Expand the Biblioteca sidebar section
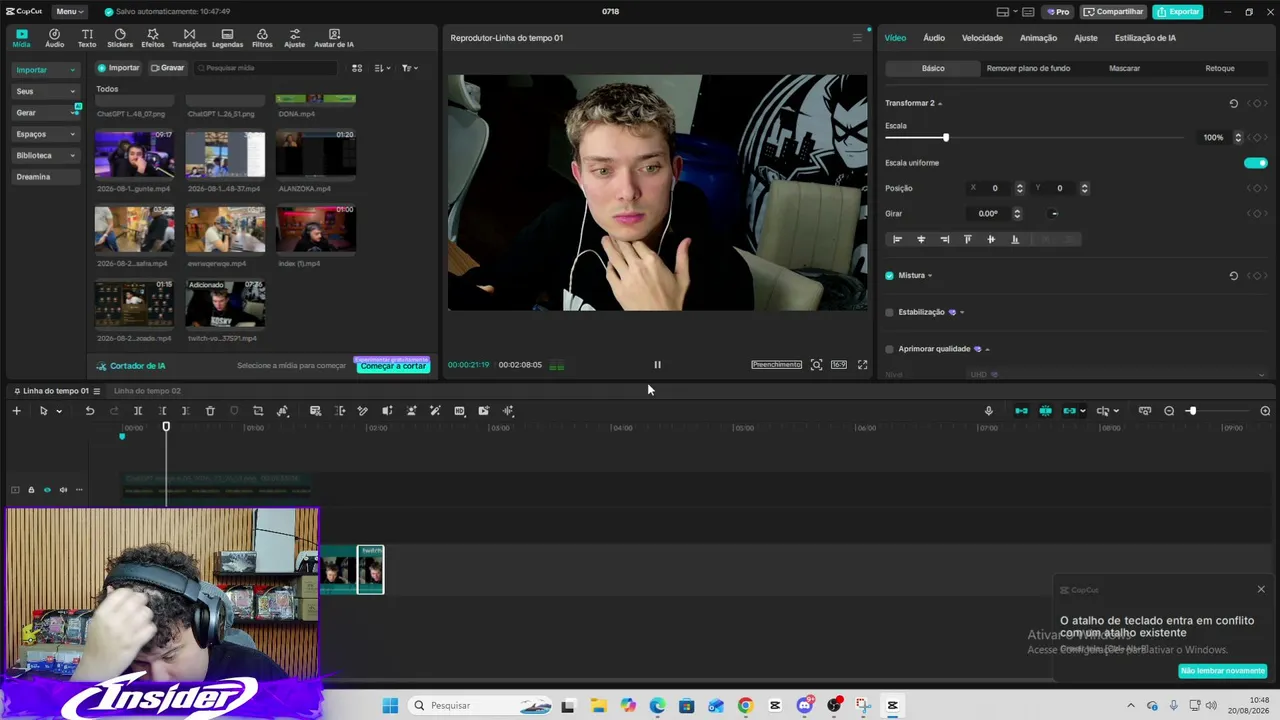 [45, 156]
